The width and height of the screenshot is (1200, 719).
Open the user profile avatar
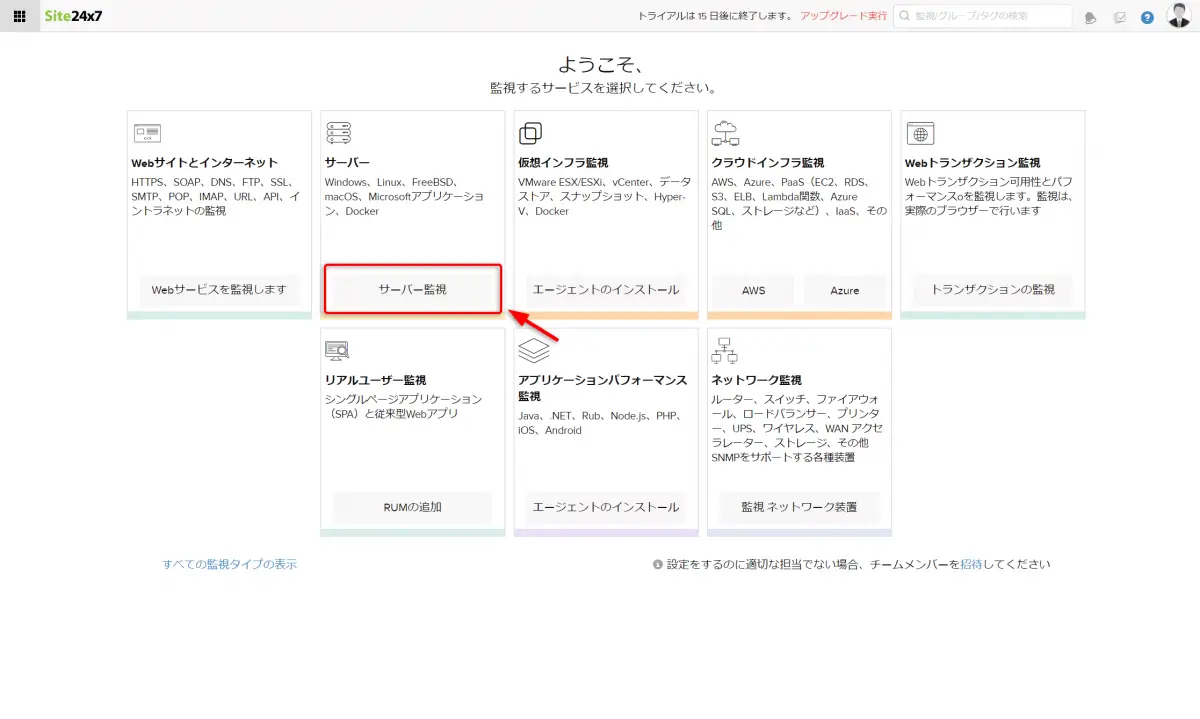[1179, 16]
